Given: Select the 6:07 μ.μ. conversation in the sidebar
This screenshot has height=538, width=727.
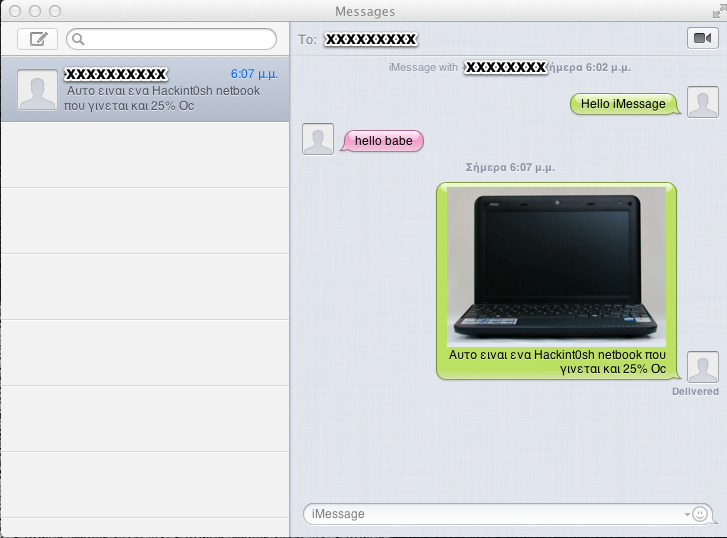Looking at the screenshot, I should (145, 89).
